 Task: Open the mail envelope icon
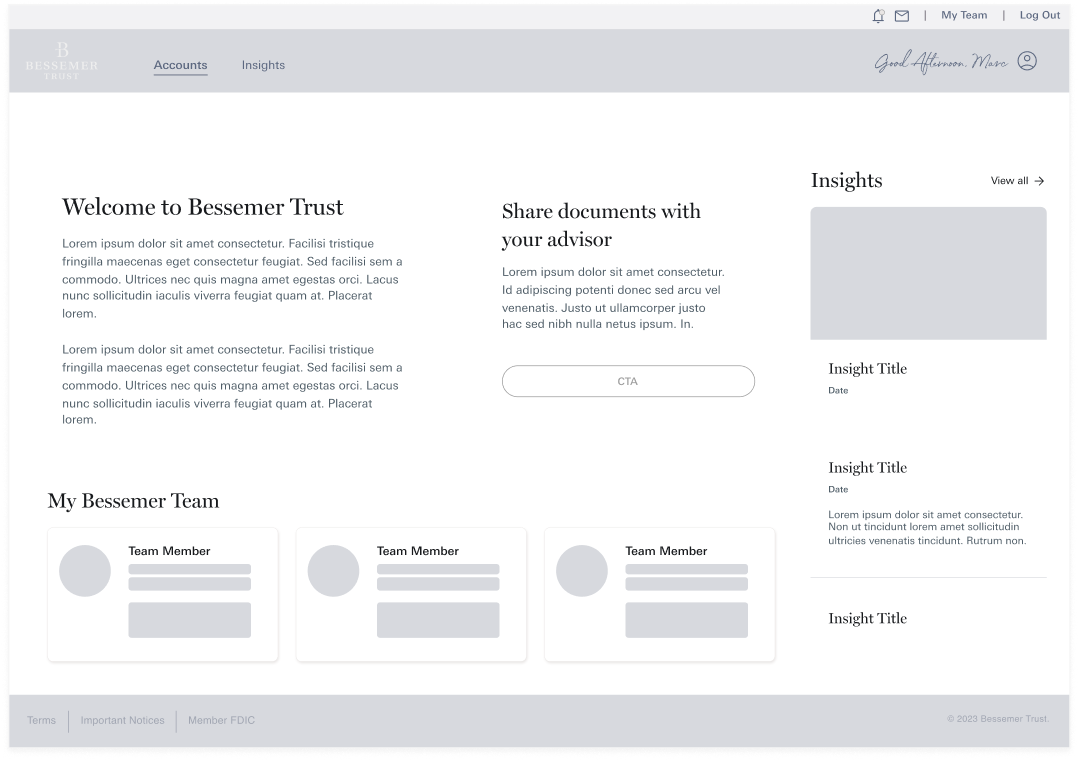click(x=901, y=16)
